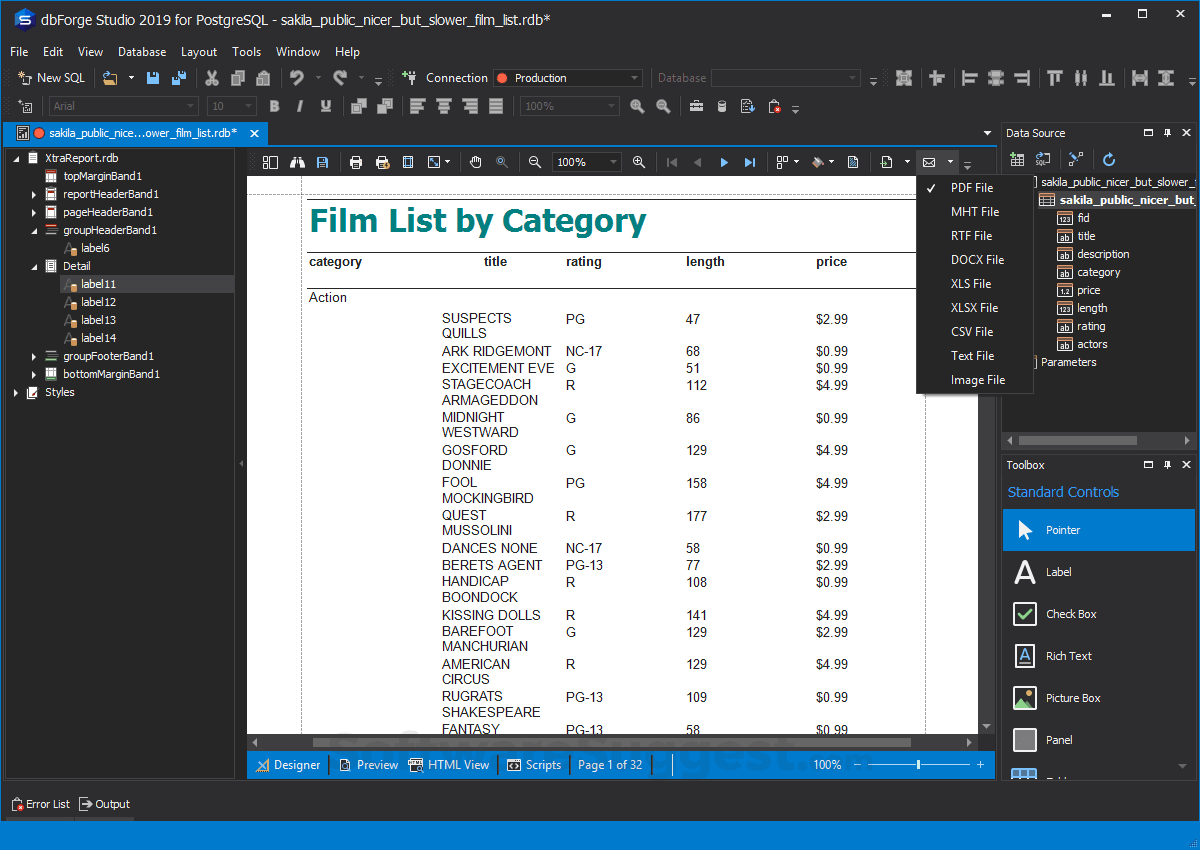Switch to the Designer tab
1200x850 pixels.
289,765
